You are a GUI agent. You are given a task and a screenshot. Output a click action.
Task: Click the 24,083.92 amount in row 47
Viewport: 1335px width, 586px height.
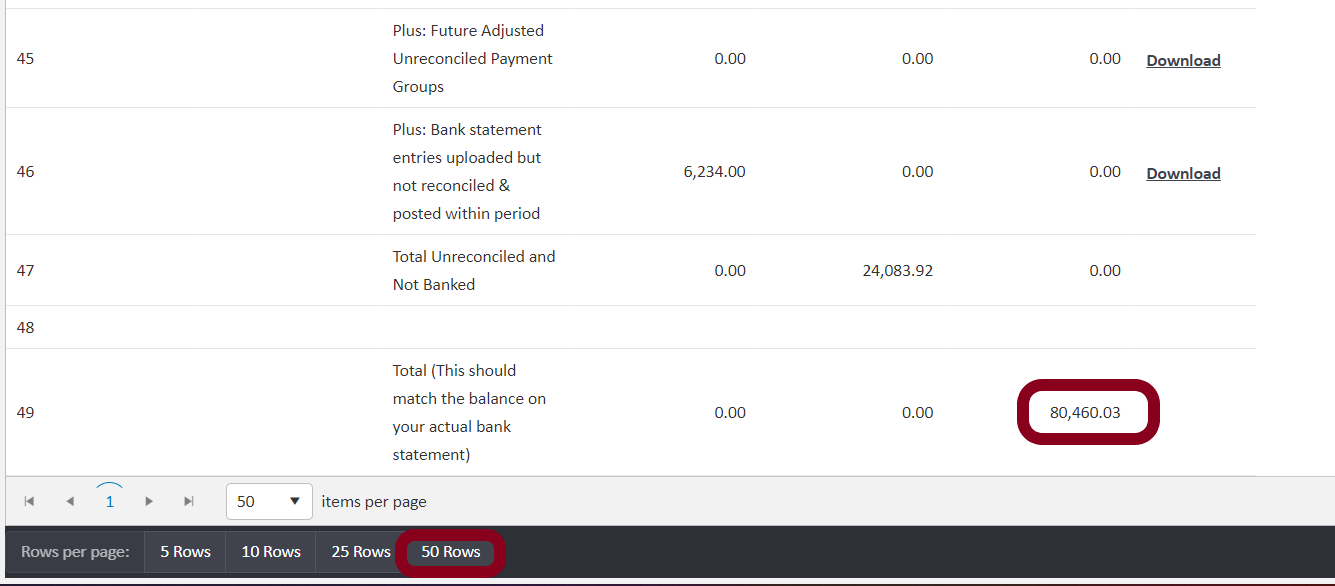coord(897,270)
